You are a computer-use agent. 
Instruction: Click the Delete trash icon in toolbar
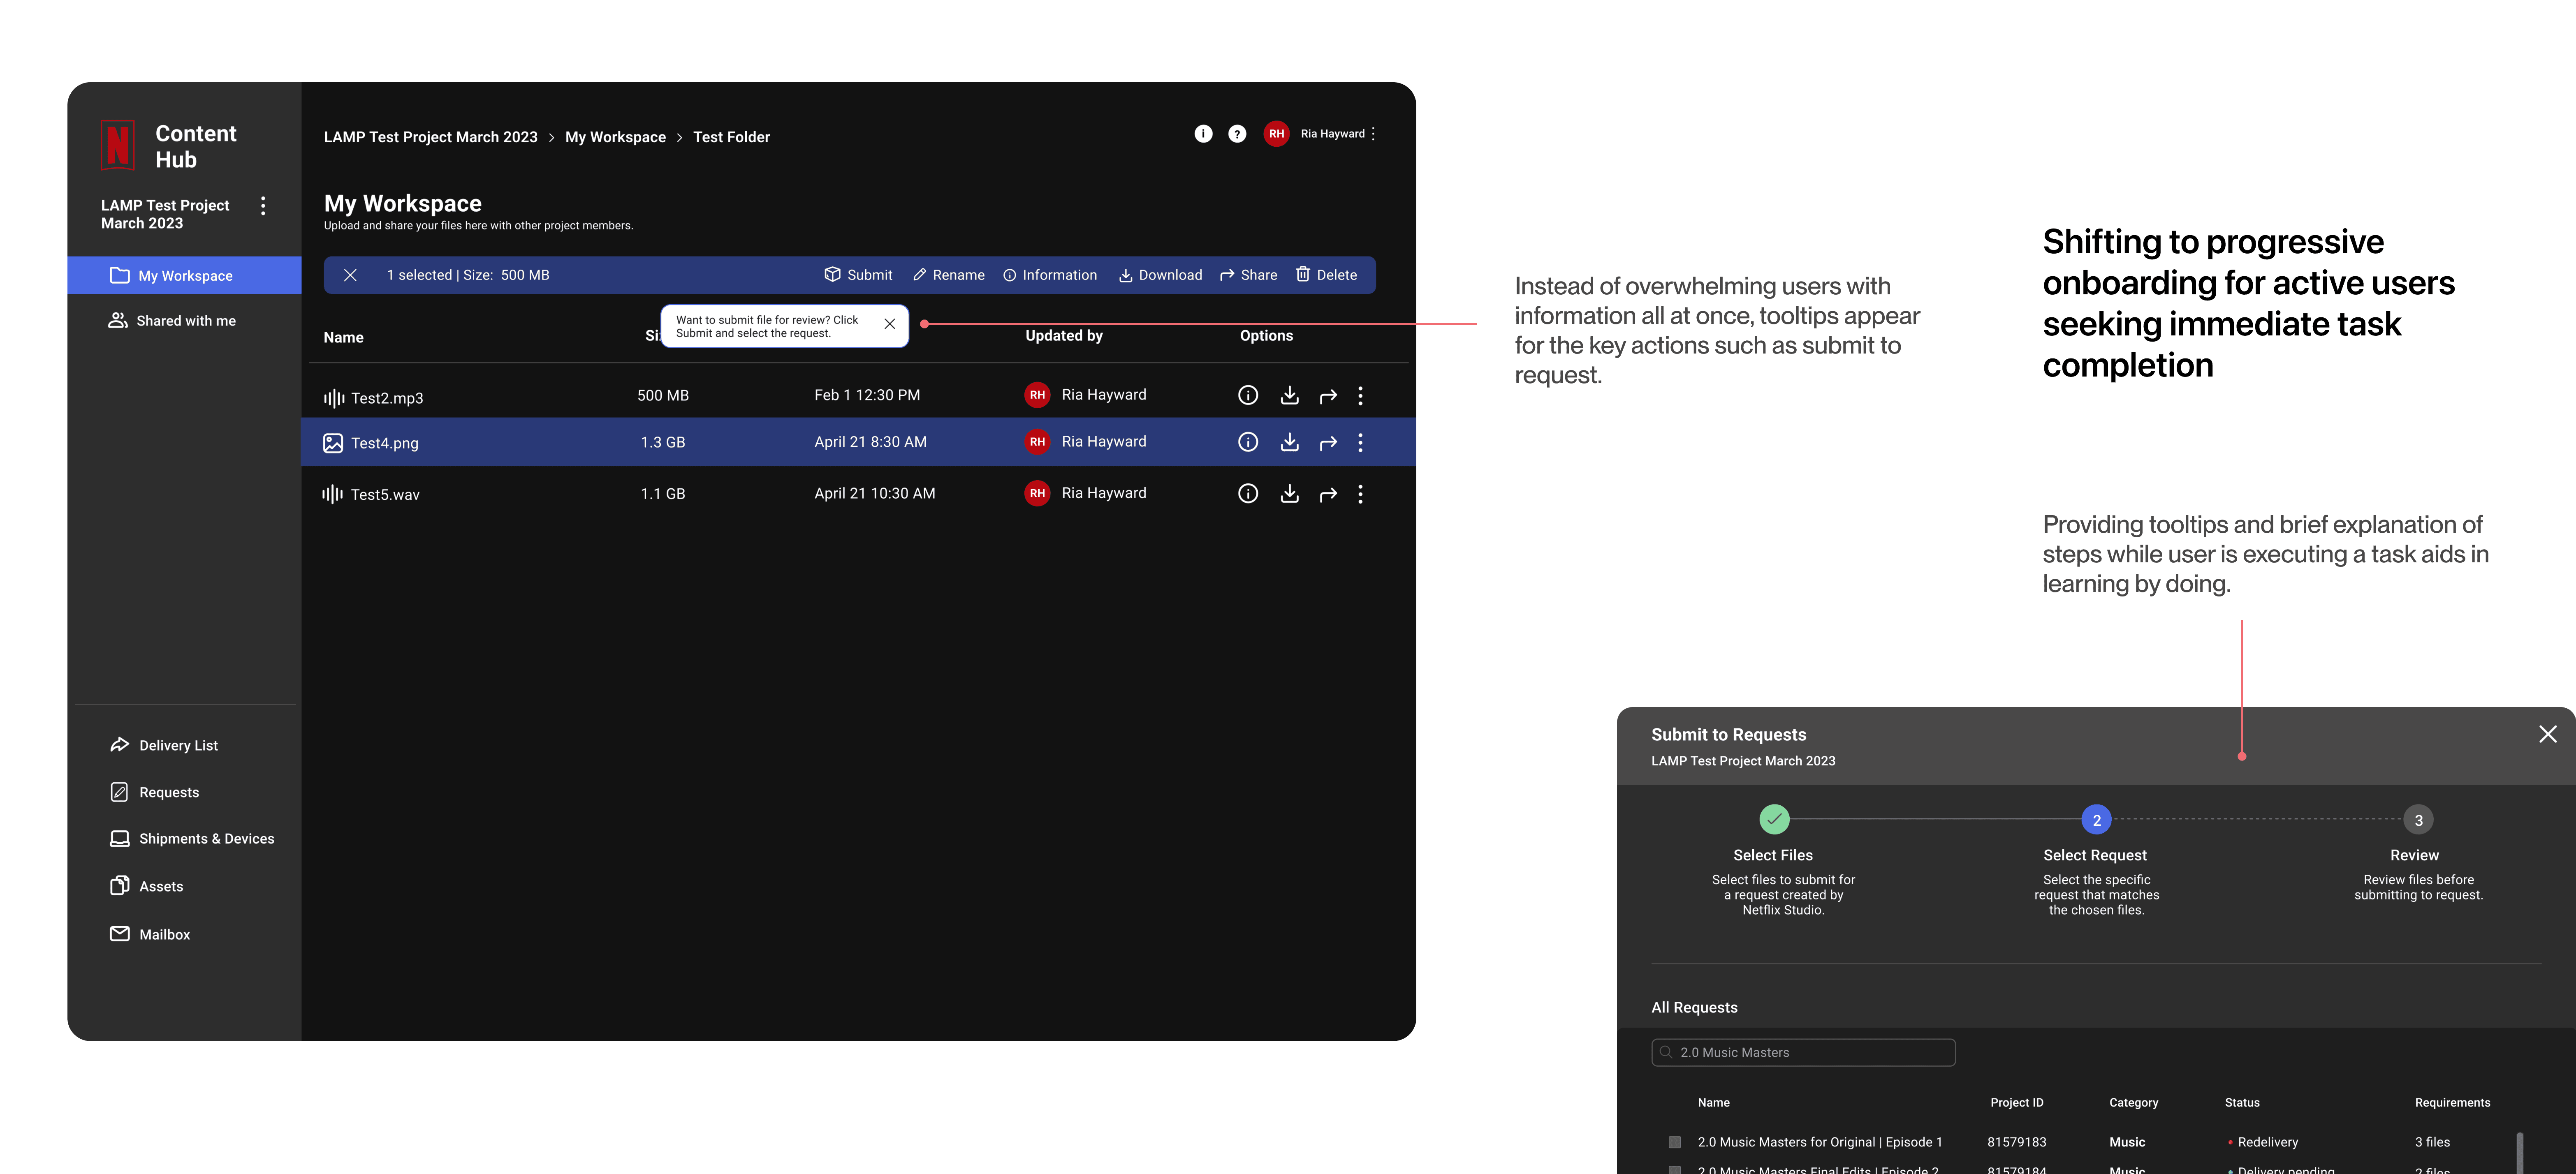1302,274
